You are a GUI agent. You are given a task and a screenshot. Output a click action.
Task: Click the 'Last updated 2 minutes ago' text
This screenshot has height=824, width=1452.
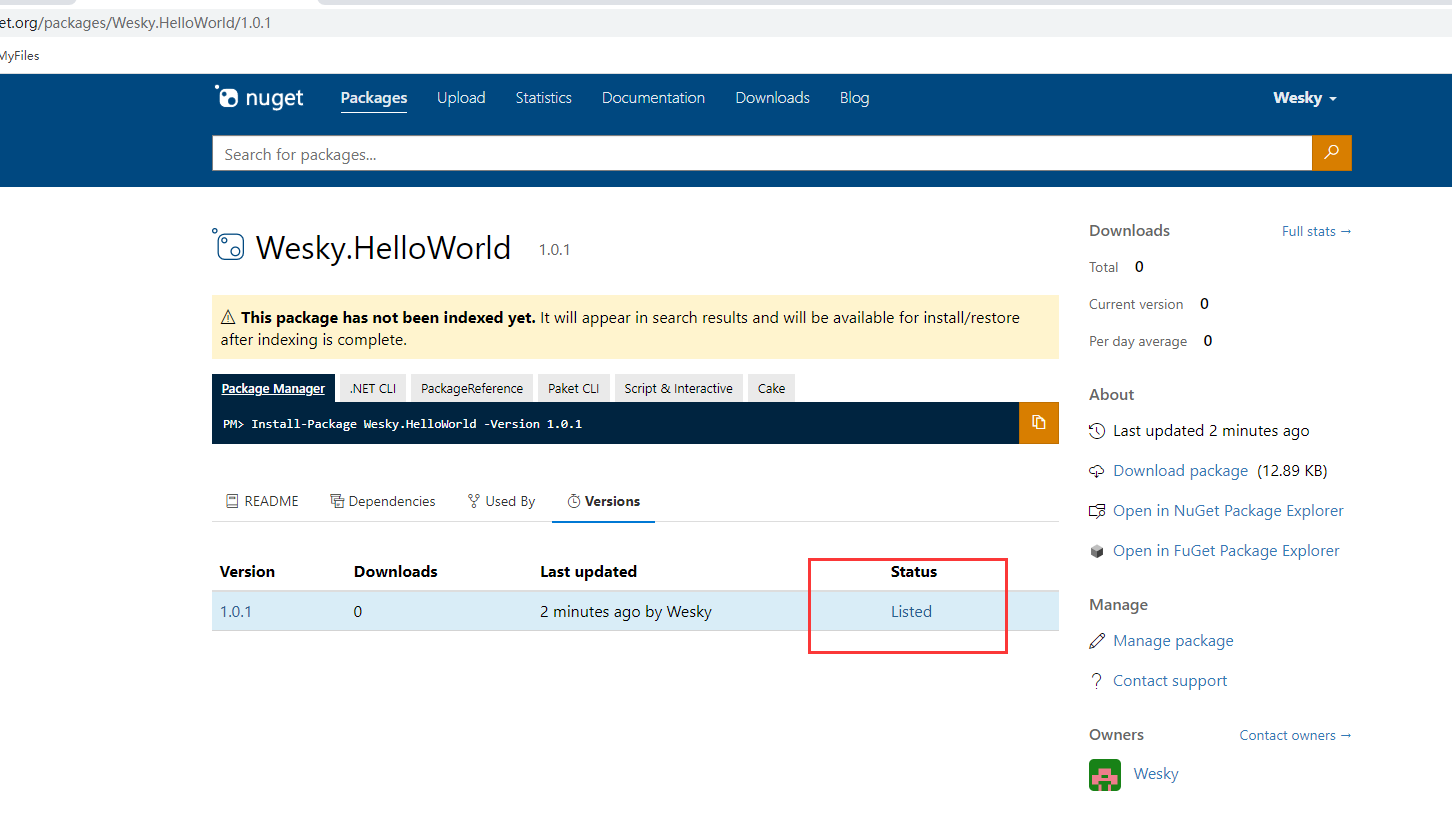(x=1211, y=431)
